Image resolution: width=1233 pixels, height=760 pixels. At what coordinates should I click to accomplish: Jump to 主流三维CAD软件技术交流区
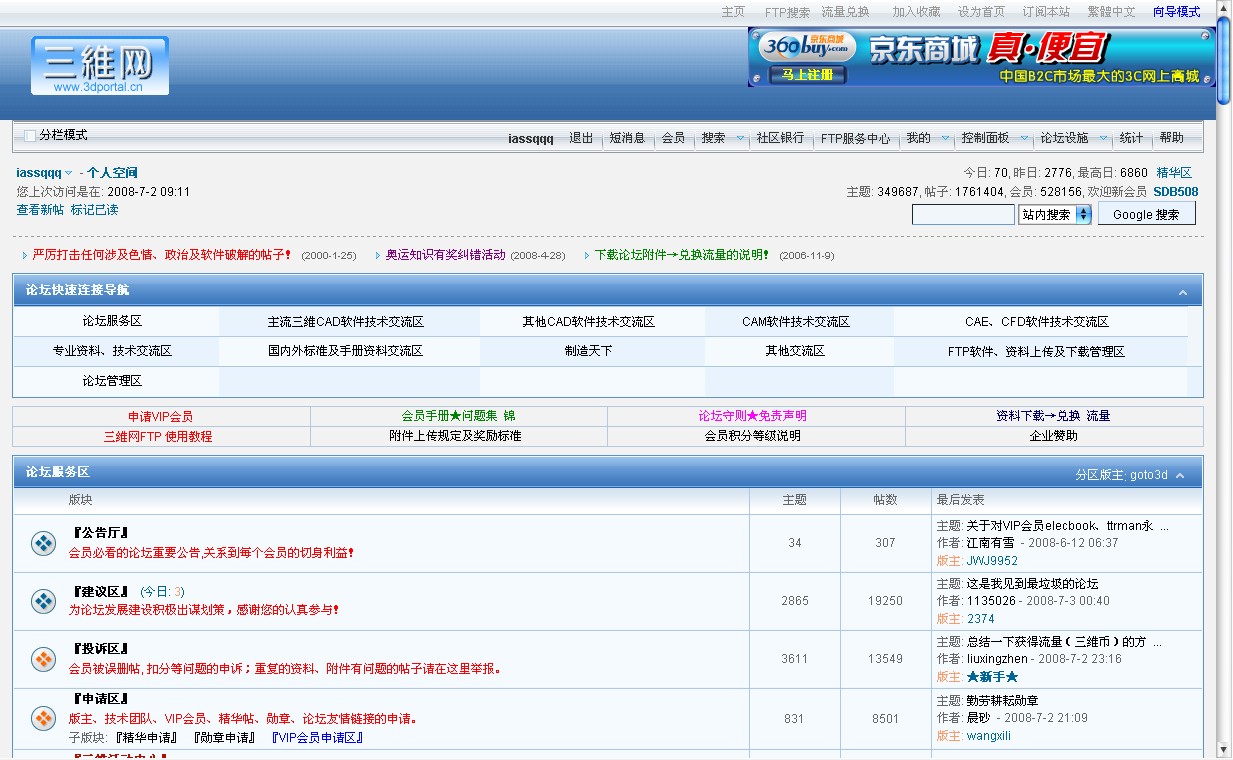tap(345, 322)
